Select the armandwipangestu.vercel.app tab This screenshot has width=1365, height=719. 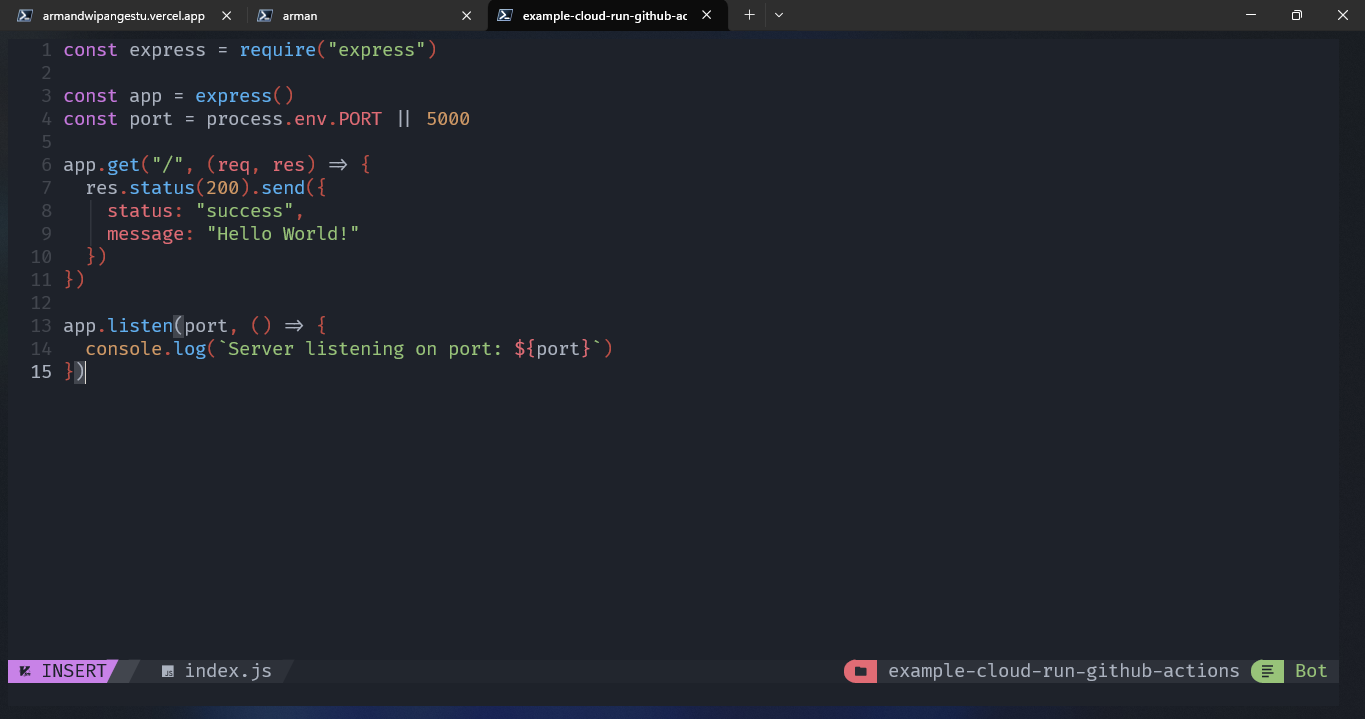point(120,15)
